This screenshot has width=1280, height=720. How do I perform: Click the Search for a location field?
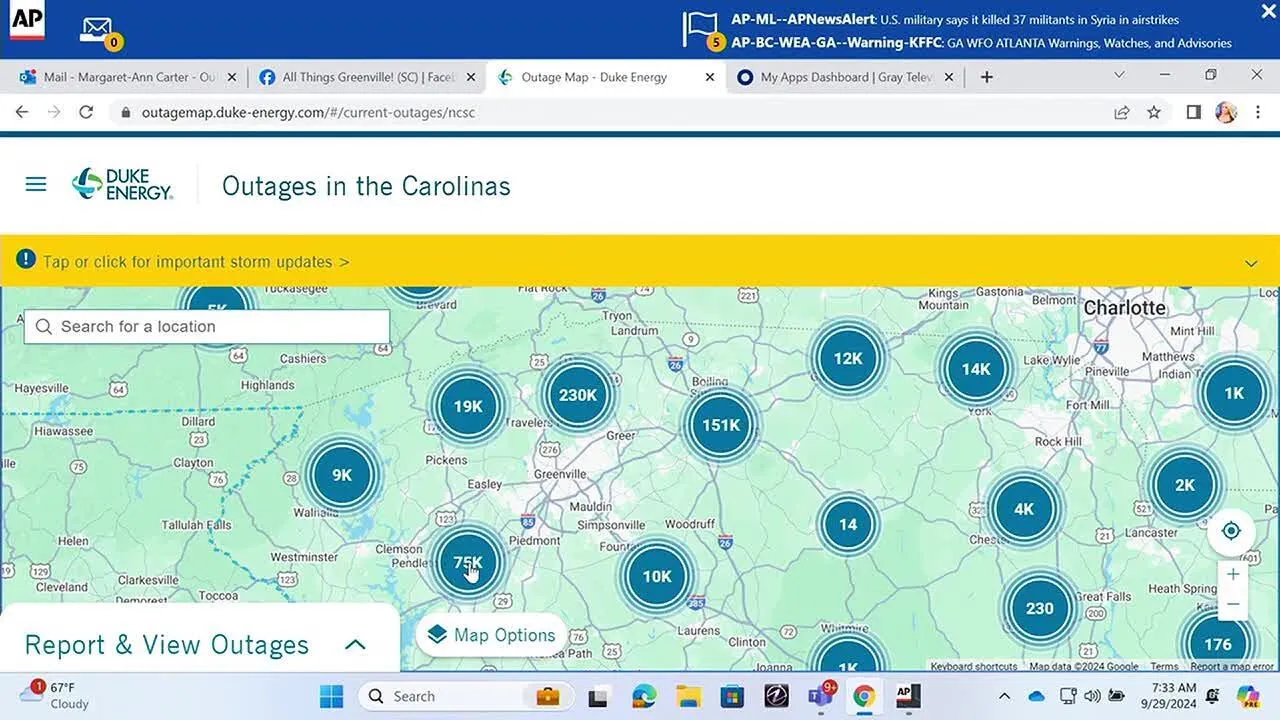coord(207,326)
